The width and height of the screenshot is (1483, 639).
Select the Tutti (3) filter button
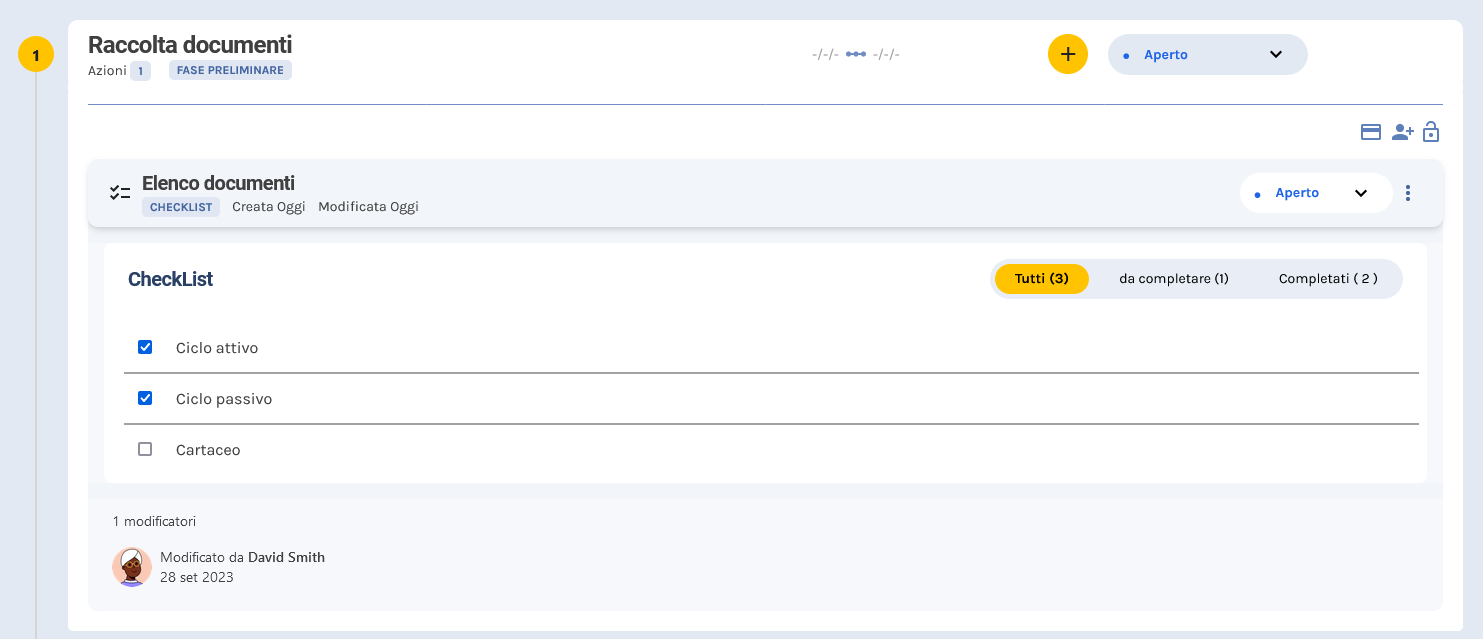(x=1041, y=279)
